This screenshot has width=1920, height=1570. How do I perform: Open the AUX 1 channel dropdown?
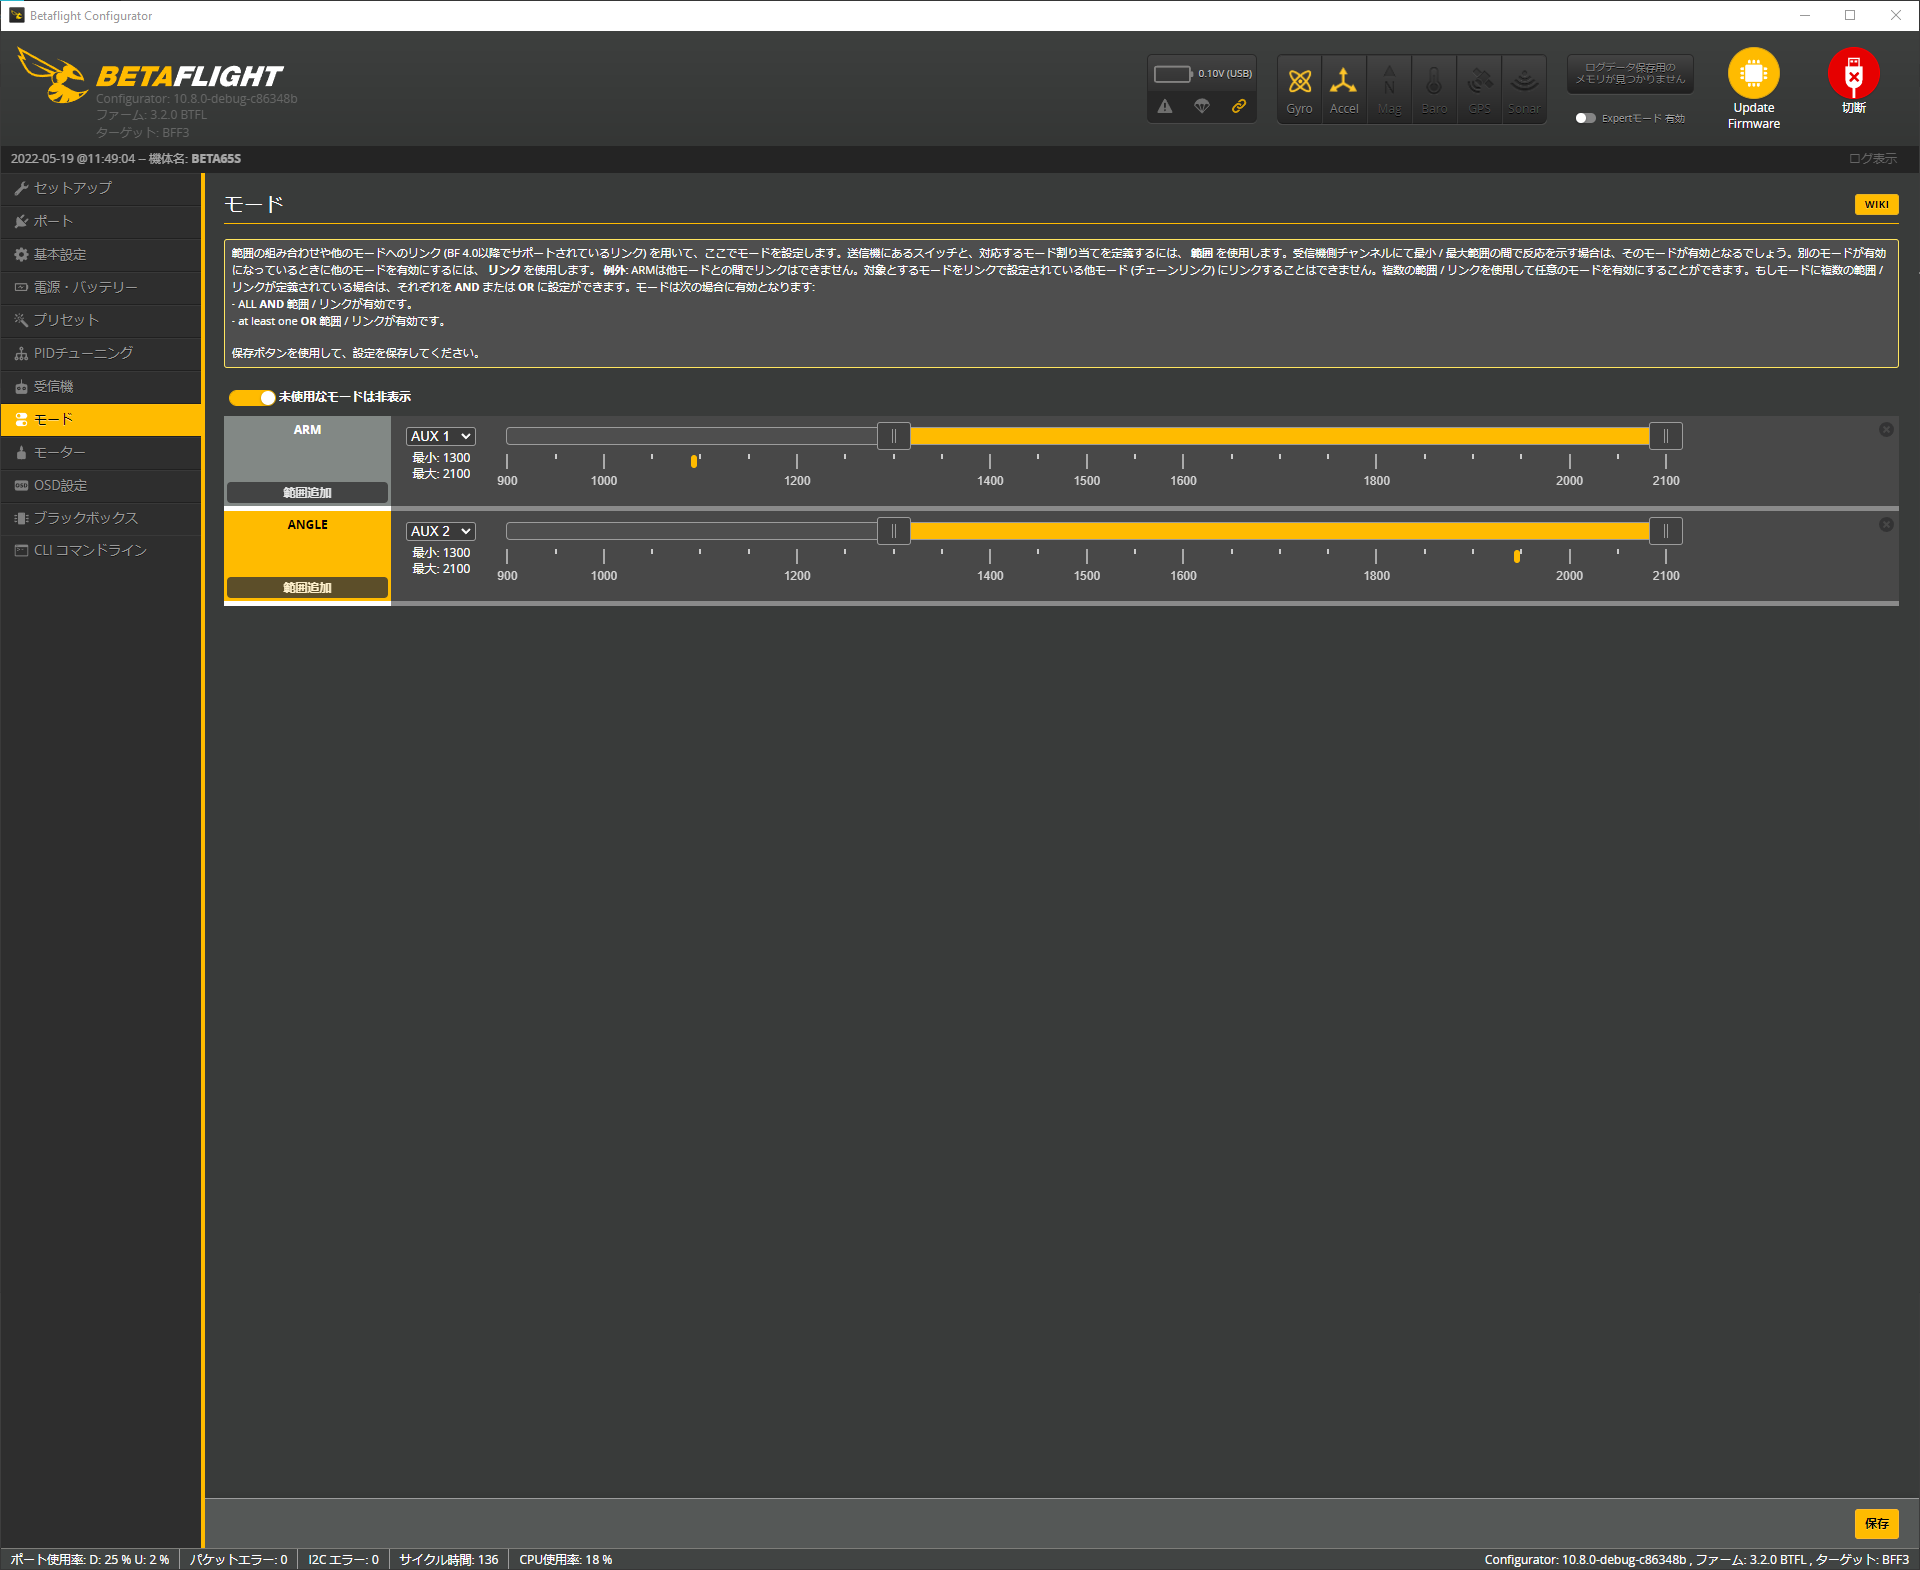[440, 436]
